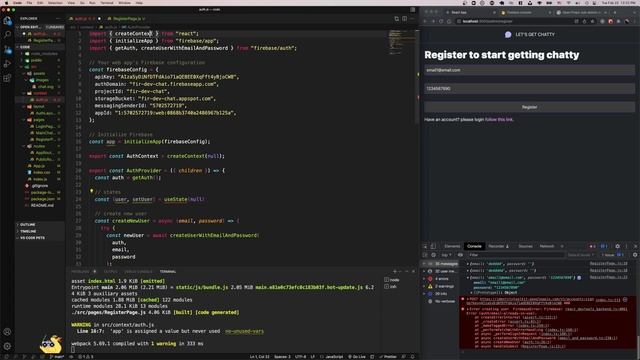640x360 pixels.
Task: Click the console settings gear beside Issues
Action: 635,255
